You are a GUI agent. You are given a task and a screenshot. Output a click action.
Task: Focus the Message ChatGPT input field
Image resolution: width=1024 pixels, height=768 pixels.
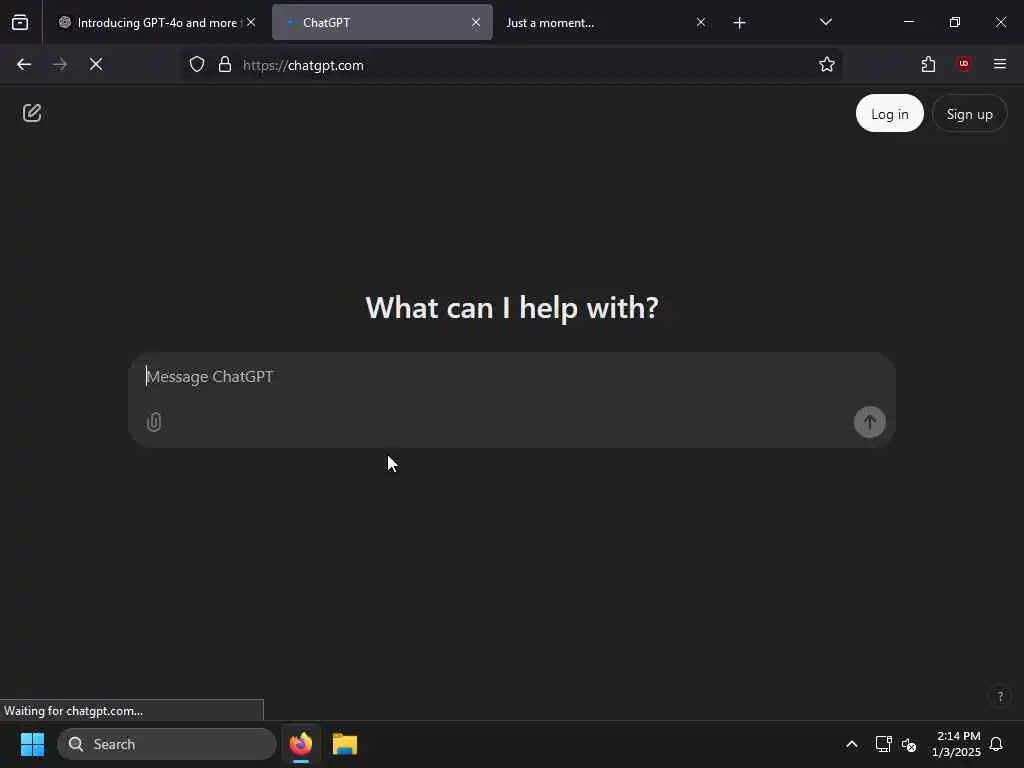pyautogui.click(x=512, y=377)
